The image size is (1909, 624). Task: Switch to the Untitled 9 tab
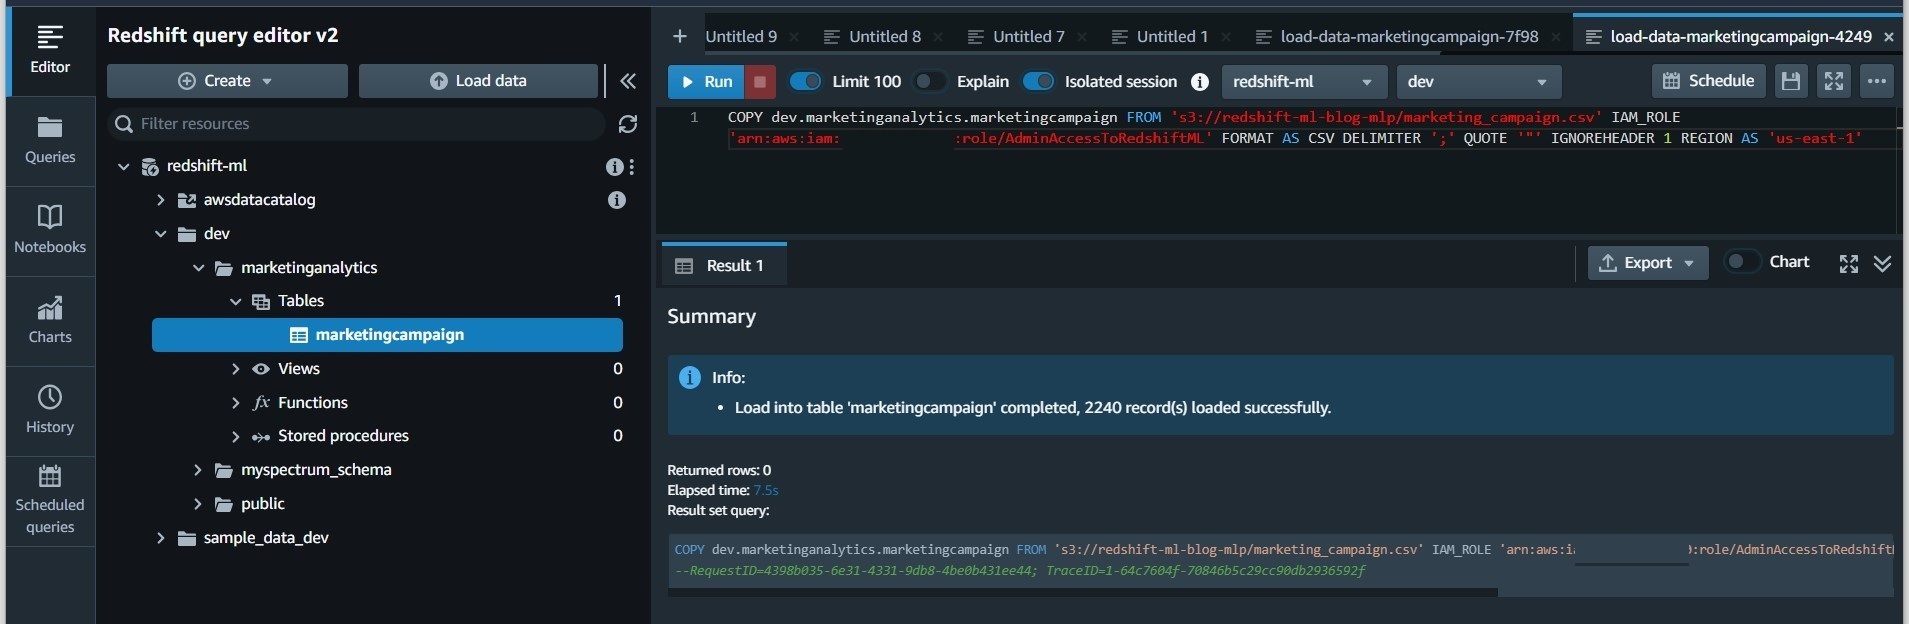[741, 37]
